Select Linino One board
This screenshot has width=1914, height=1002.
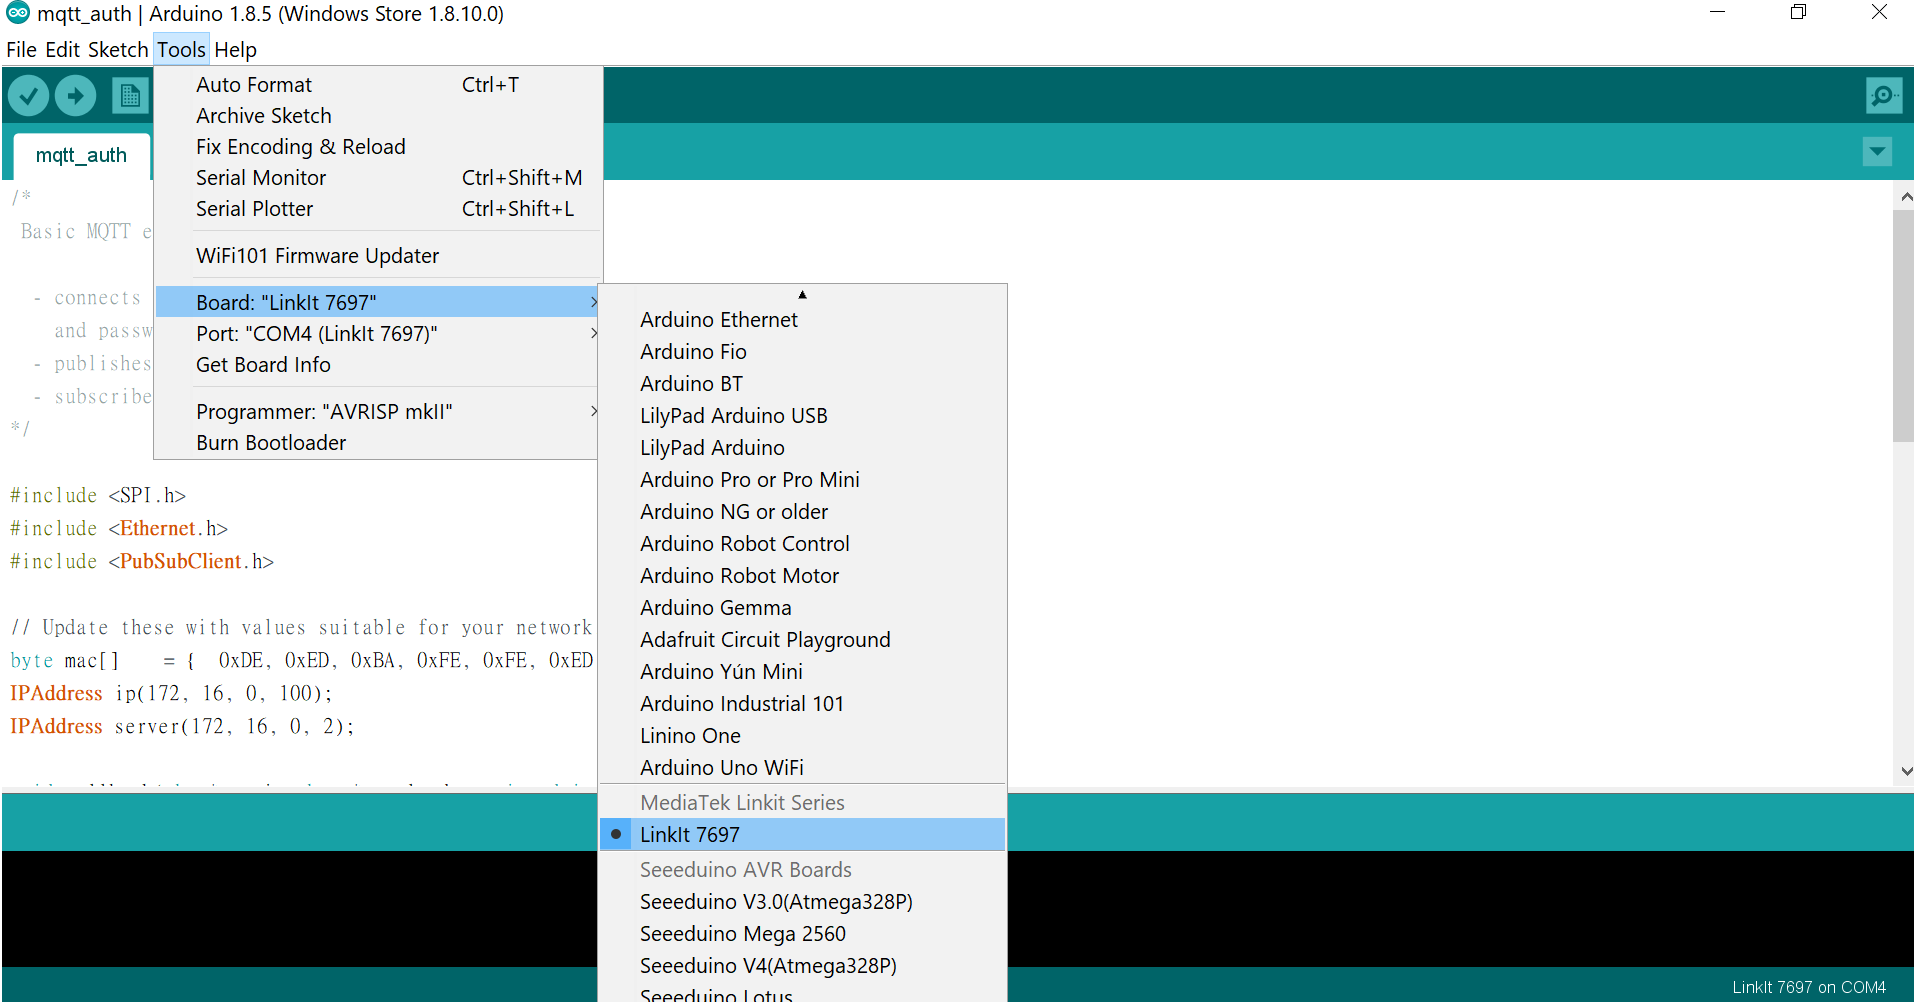coord(802,736)
